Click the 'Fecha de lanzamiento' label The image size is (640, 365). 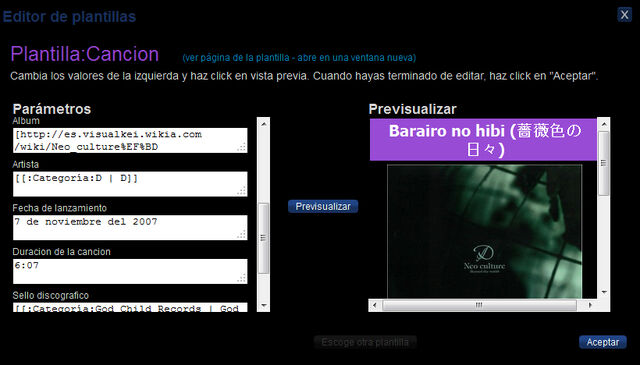click(x=60, y=208)
